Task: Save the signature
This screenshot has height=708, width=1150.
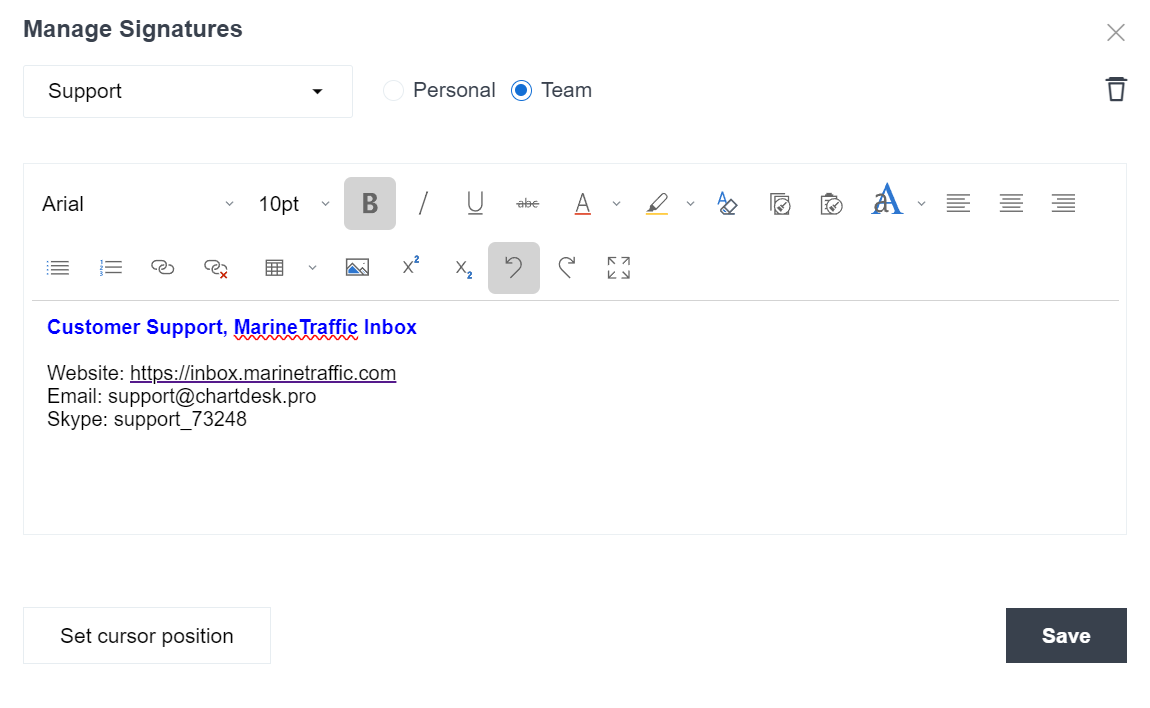Action: tap(1066, 635)
